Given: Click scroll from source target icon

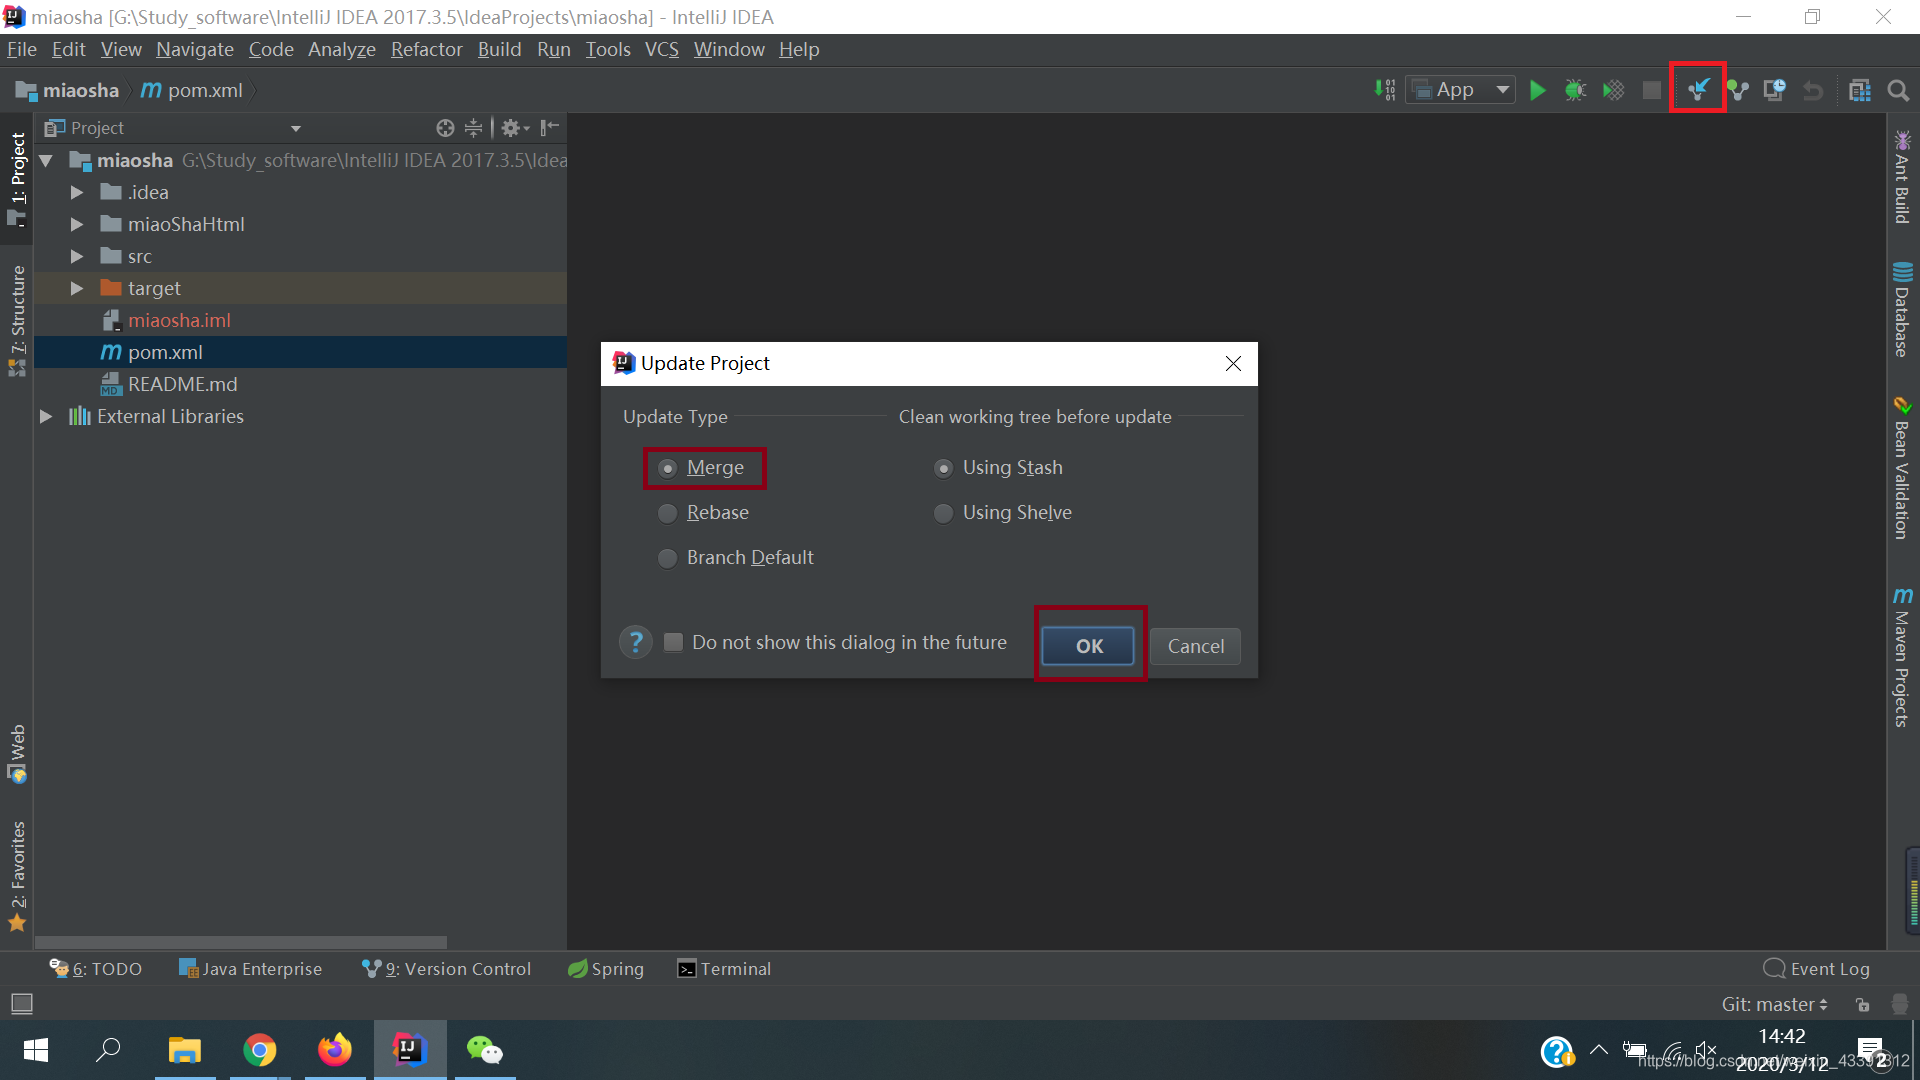Looking at the screenshot, I should [x=445, y=128].
